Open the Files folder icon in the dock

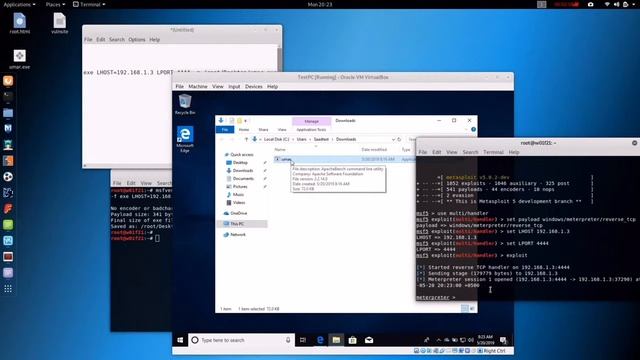(x=8, y=113)
